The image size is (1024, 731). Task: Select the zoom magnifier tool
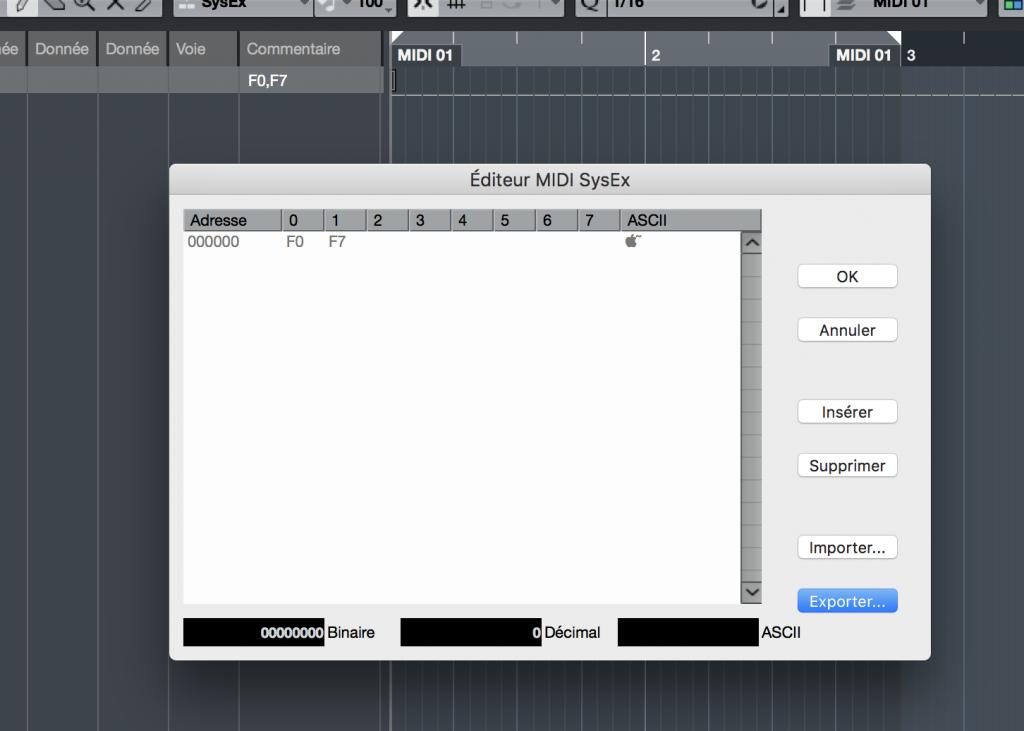point(83,4)
